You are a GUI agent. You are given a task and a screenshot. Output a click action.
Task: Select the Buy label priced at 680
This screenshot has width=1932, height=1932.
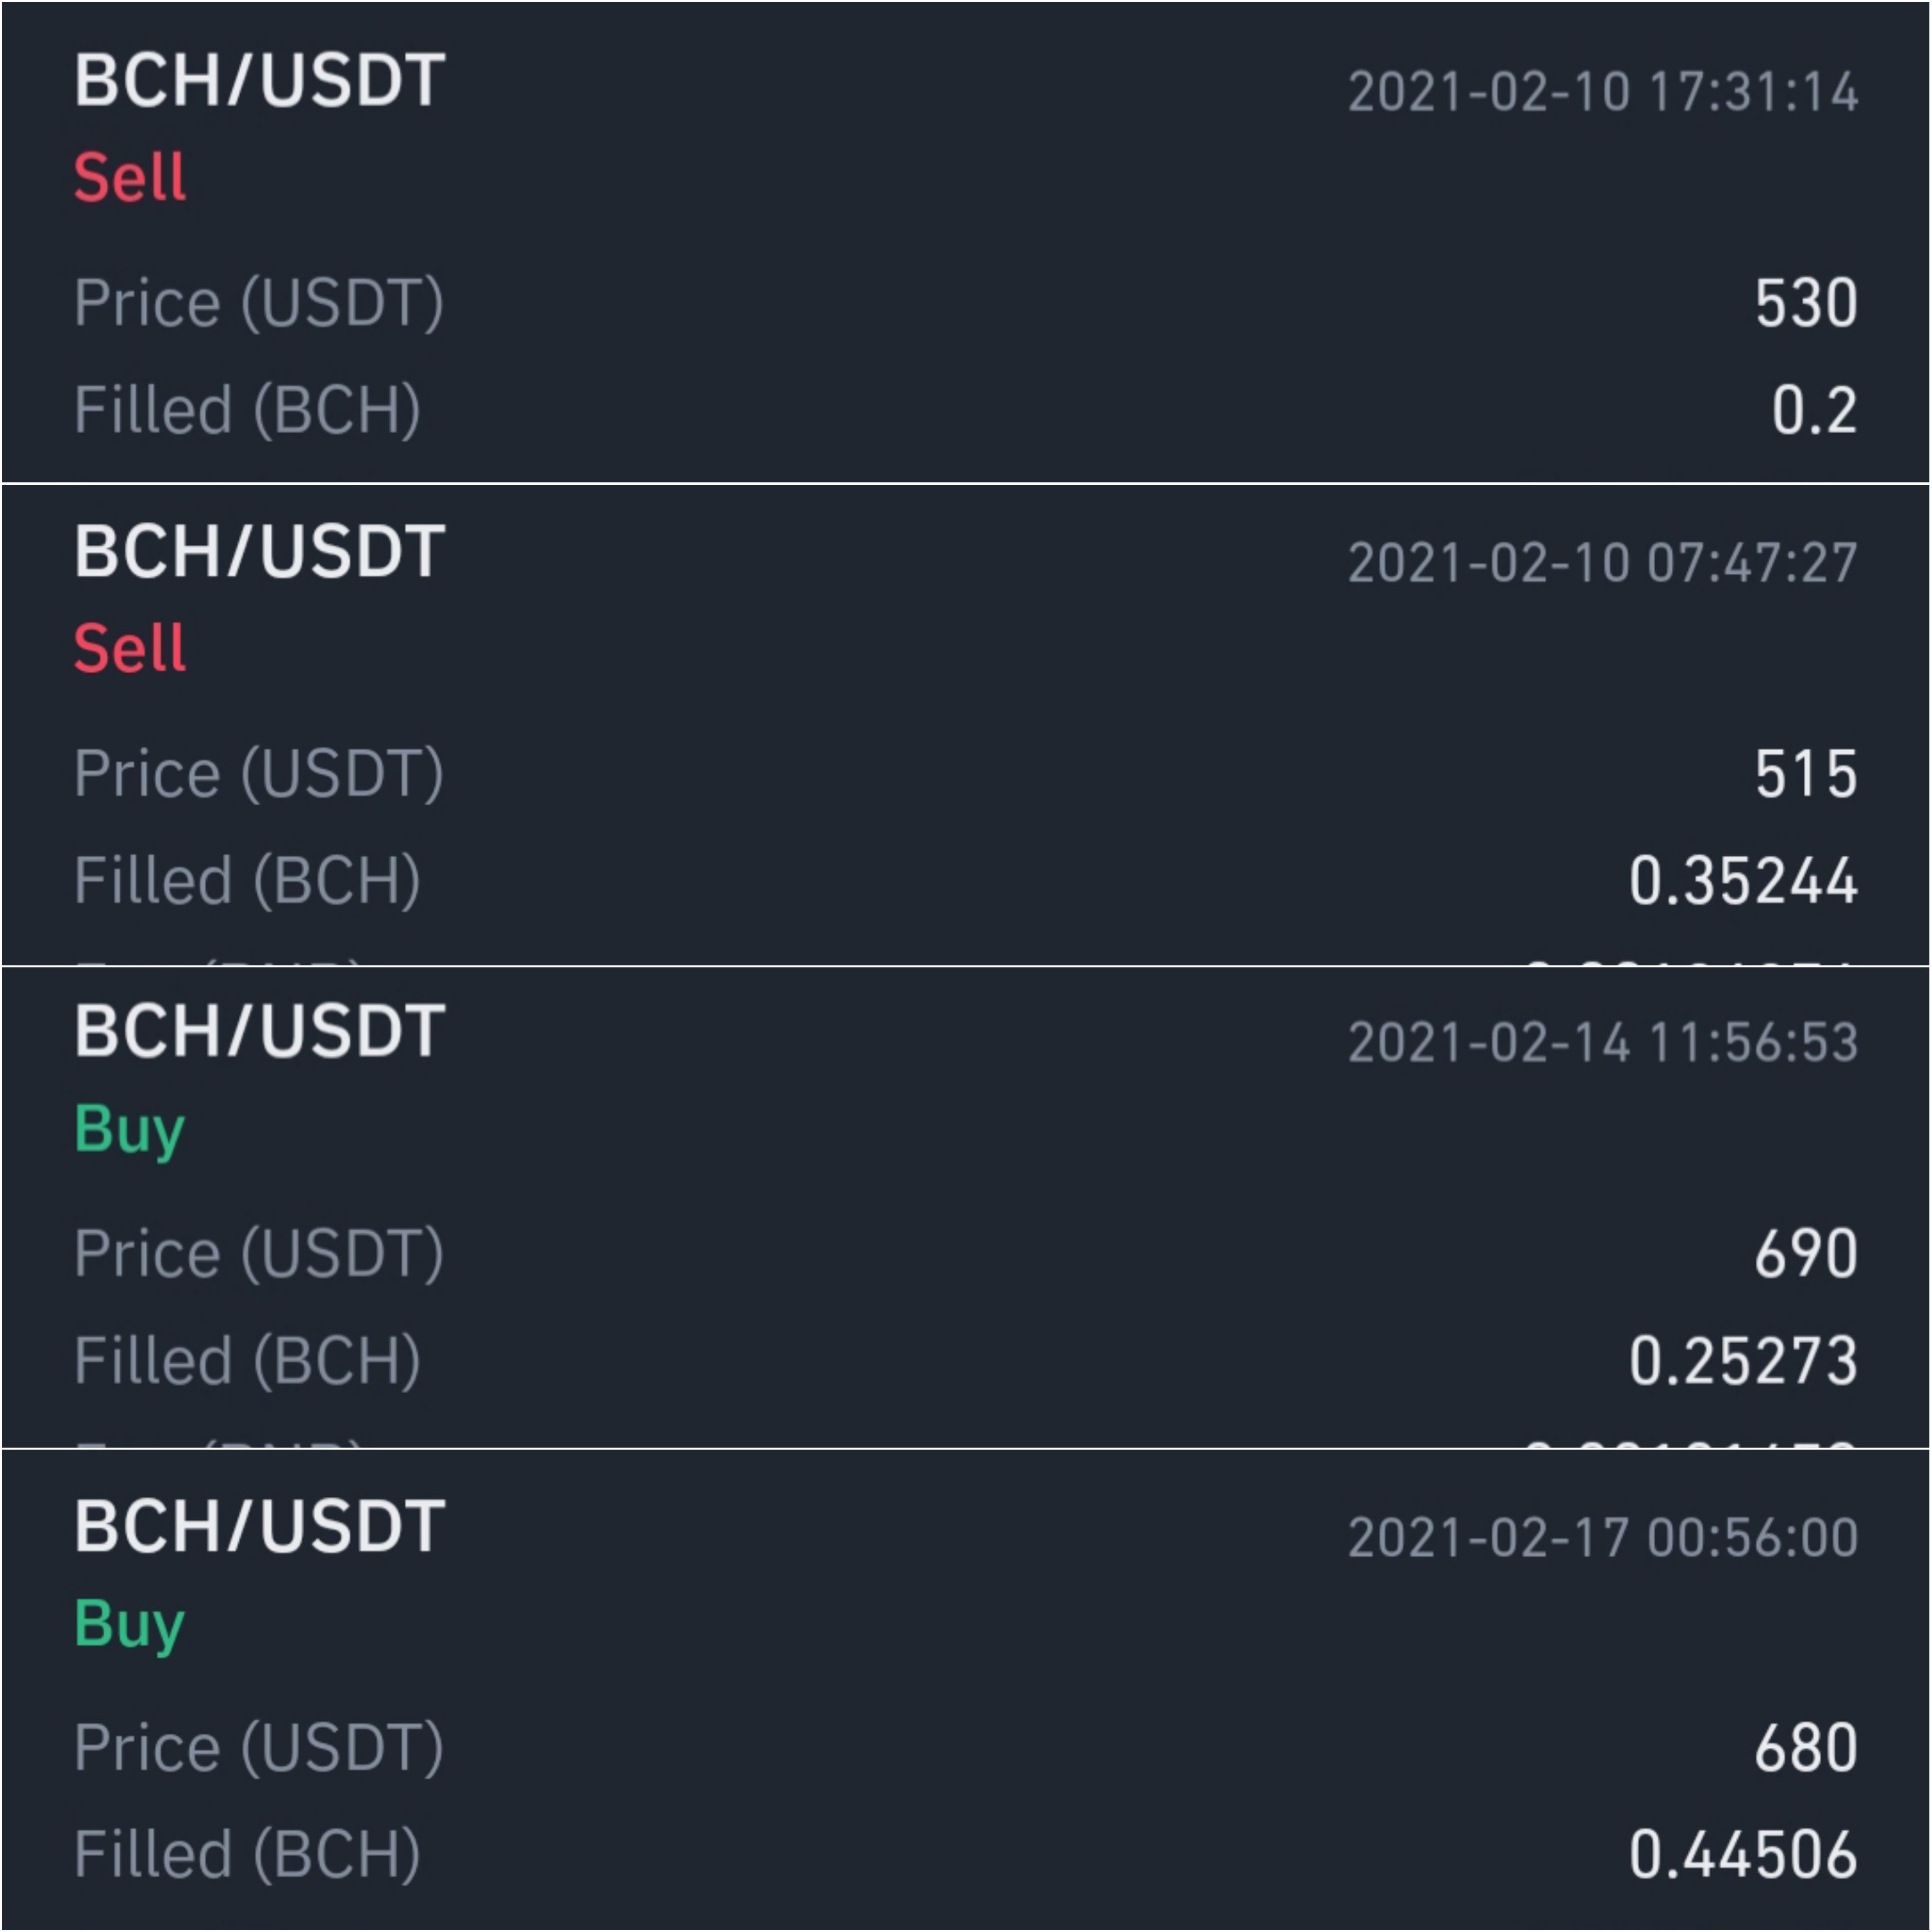click(130, 1626)
